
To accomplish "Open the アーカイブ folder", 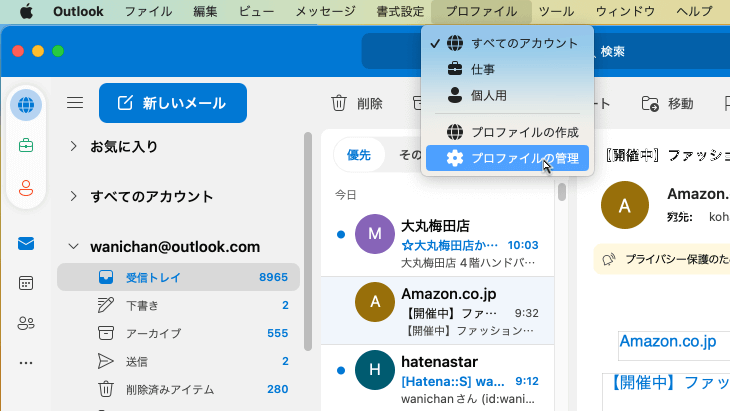I will tap(178, 333).
